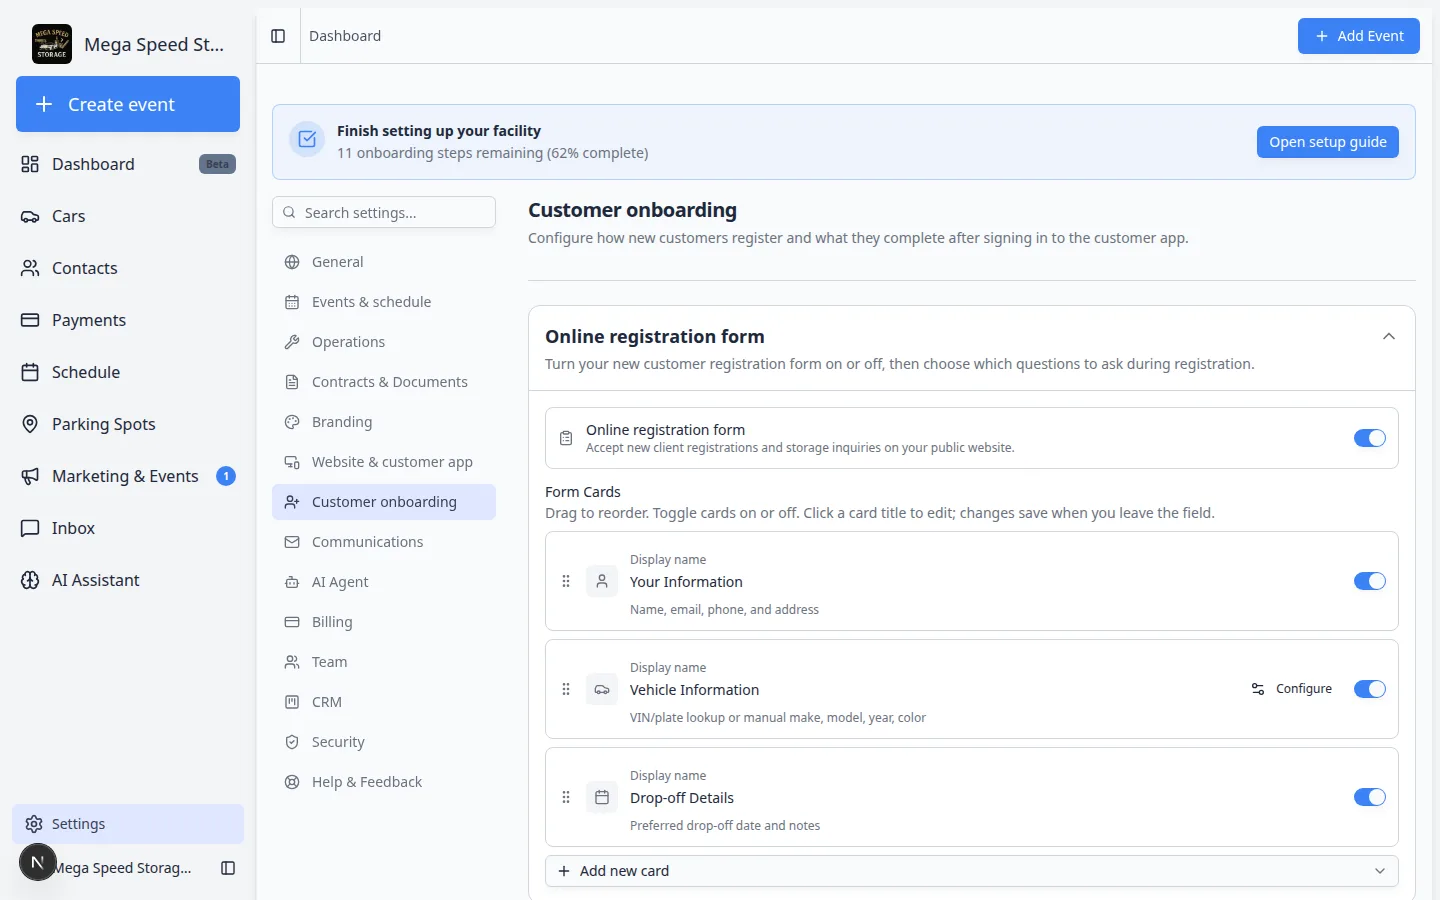Open the Dashboard page from the sidebar
This screenshot has height=900, width=1440.
coord(128,164)
